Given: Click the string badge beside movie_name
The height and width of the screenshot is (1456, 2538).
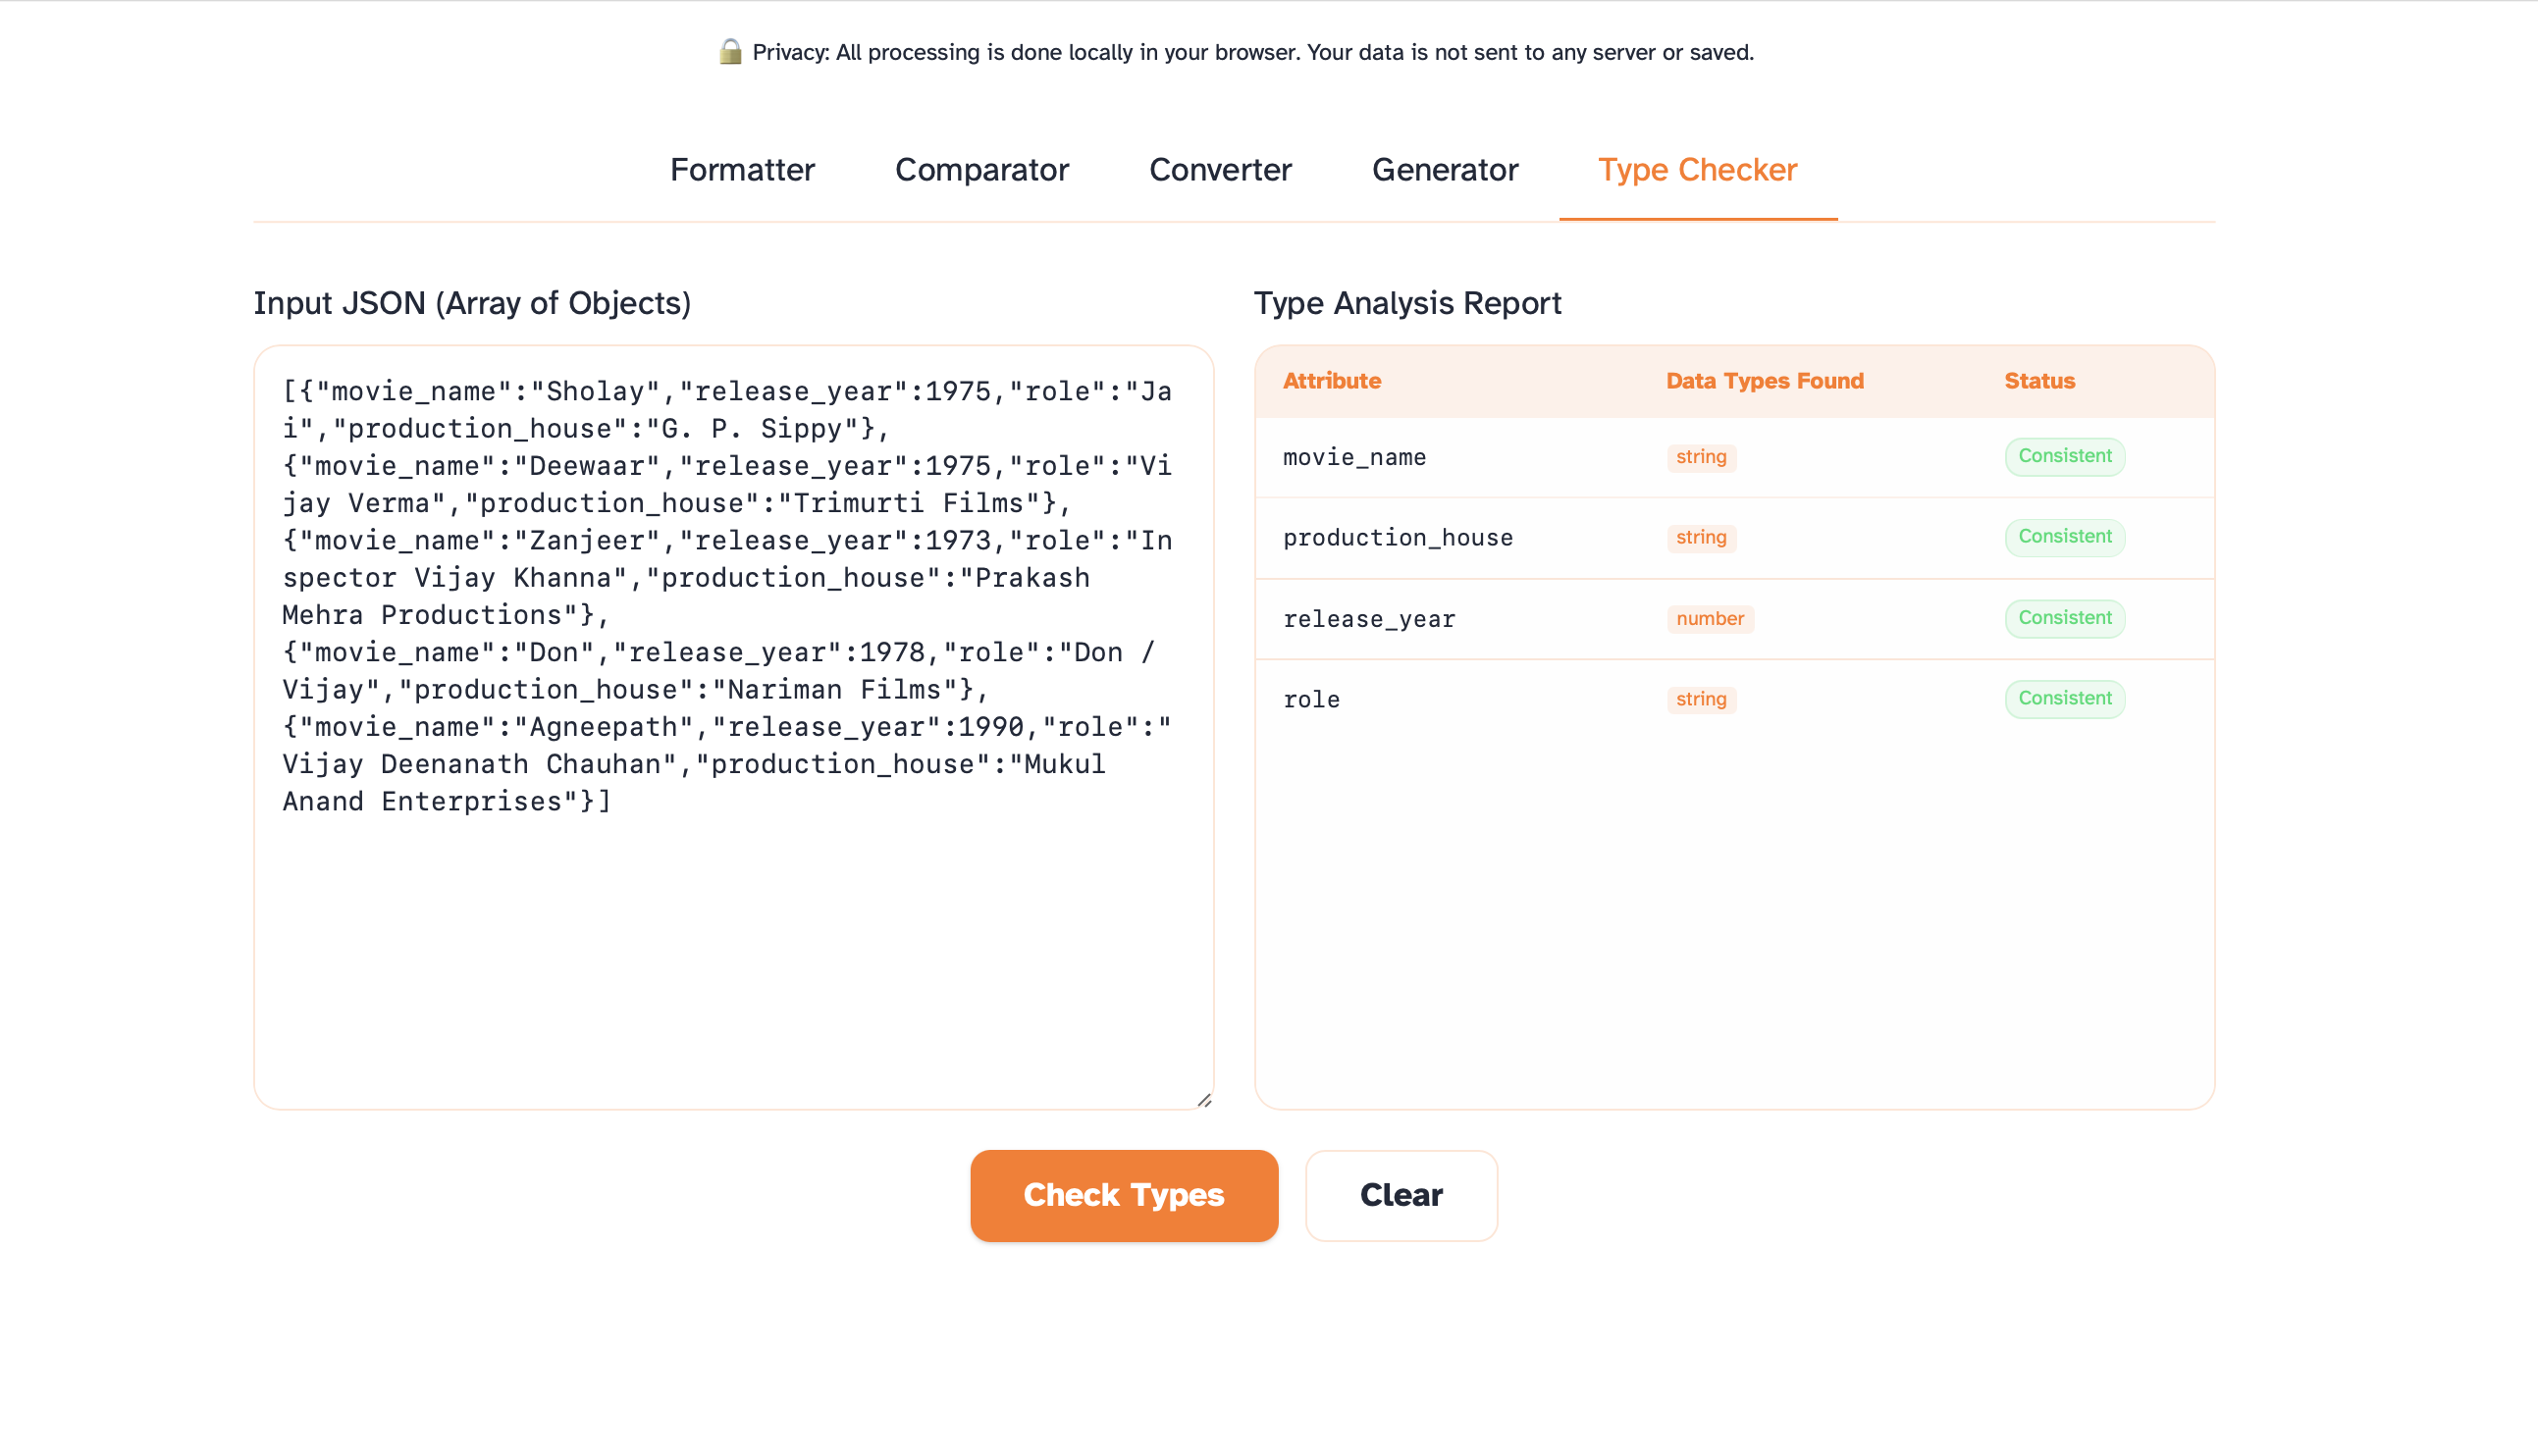Looking at the screenshot, I should point(1701,457).
